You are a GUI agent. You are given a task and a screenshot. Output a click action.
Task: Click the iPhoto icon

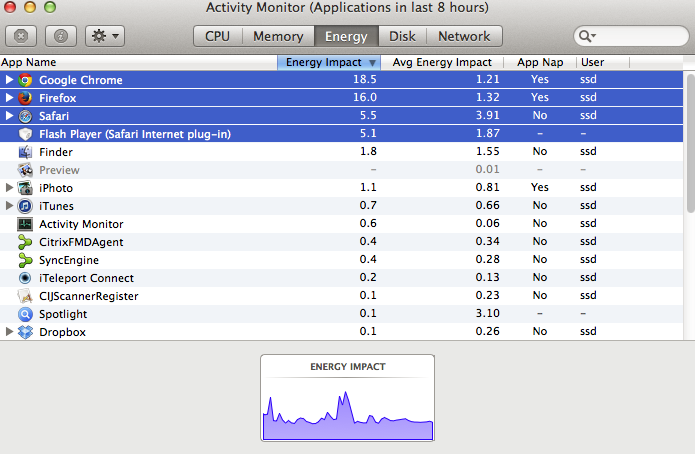[25, 188]
